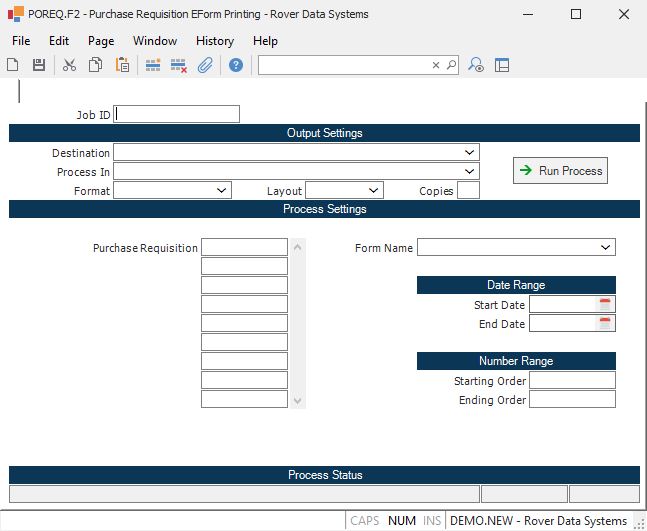Image resolution: width=647 pixels, height=531 pixels.
Task: Click the New record toolbar icon
Action: pos(13,65)
